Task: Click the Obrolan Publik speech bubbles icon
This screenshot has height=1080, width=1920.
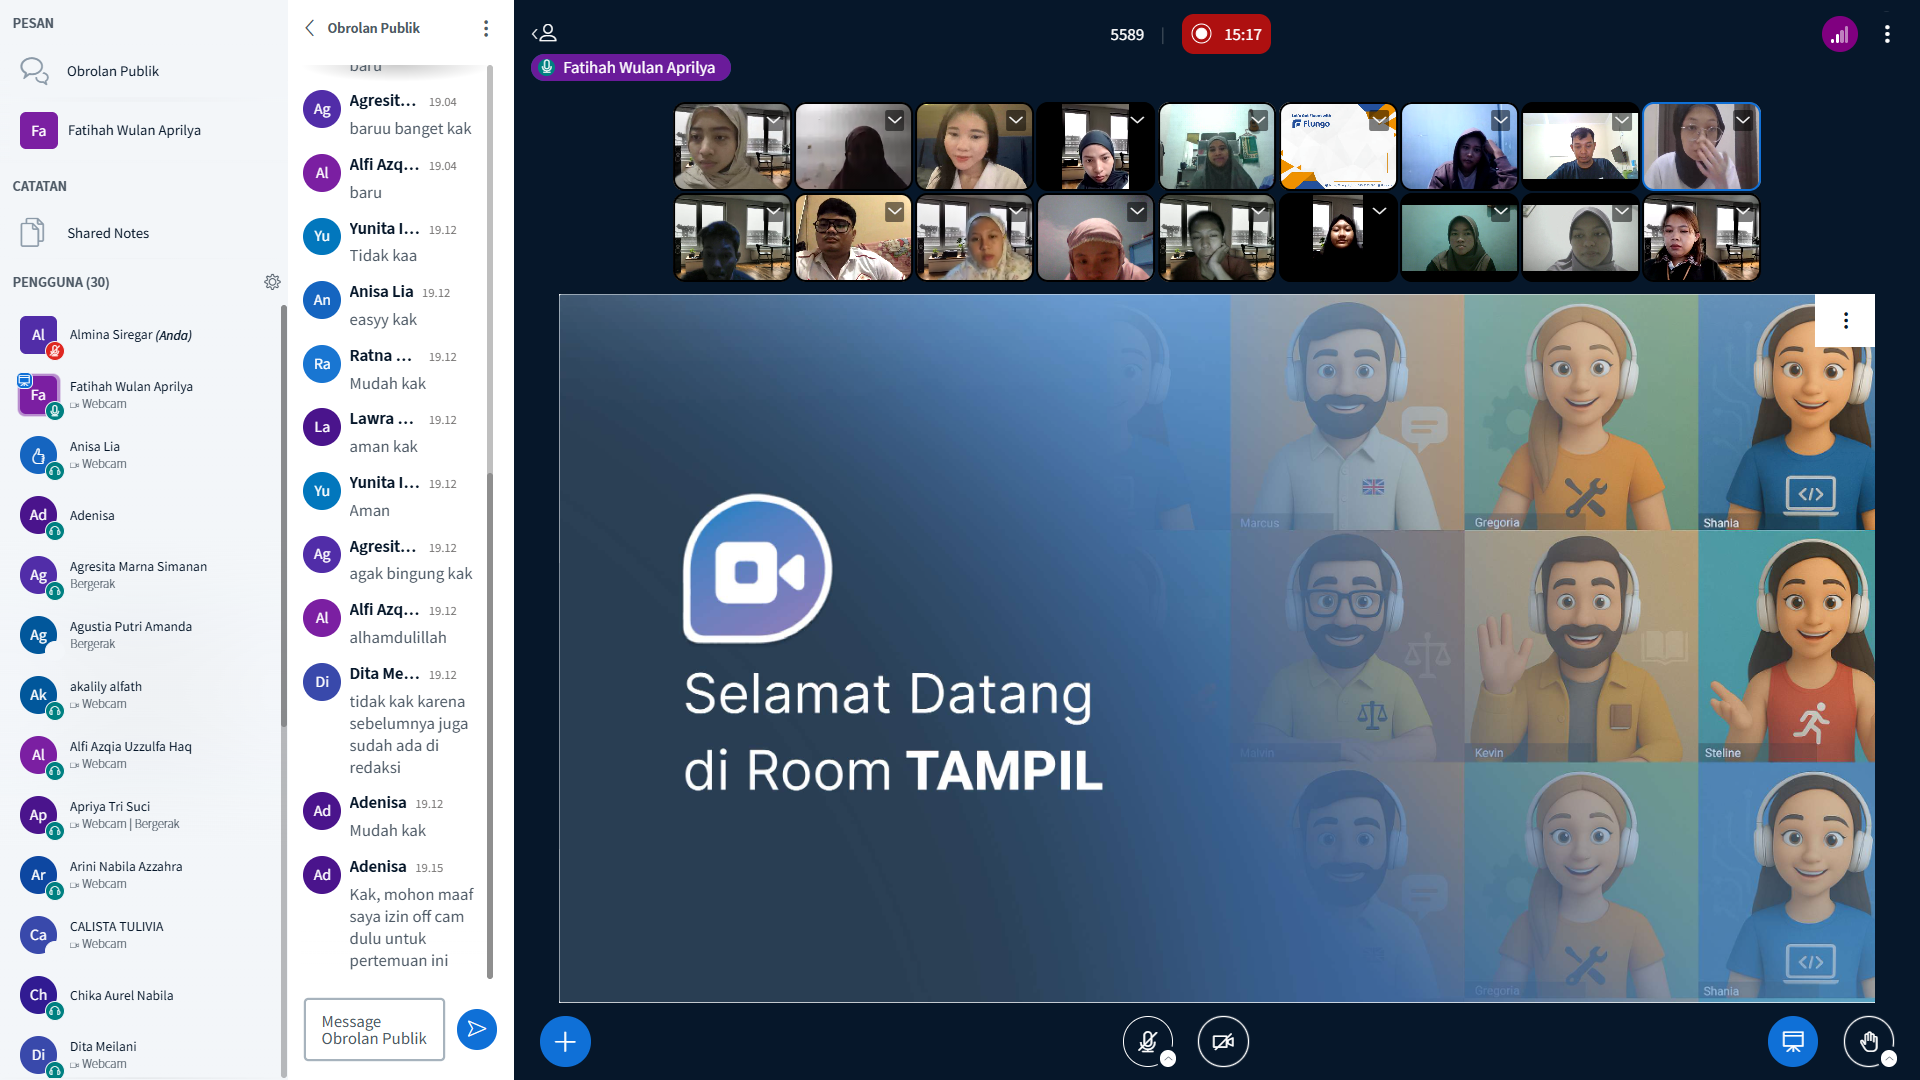Action: click(34, 71)
